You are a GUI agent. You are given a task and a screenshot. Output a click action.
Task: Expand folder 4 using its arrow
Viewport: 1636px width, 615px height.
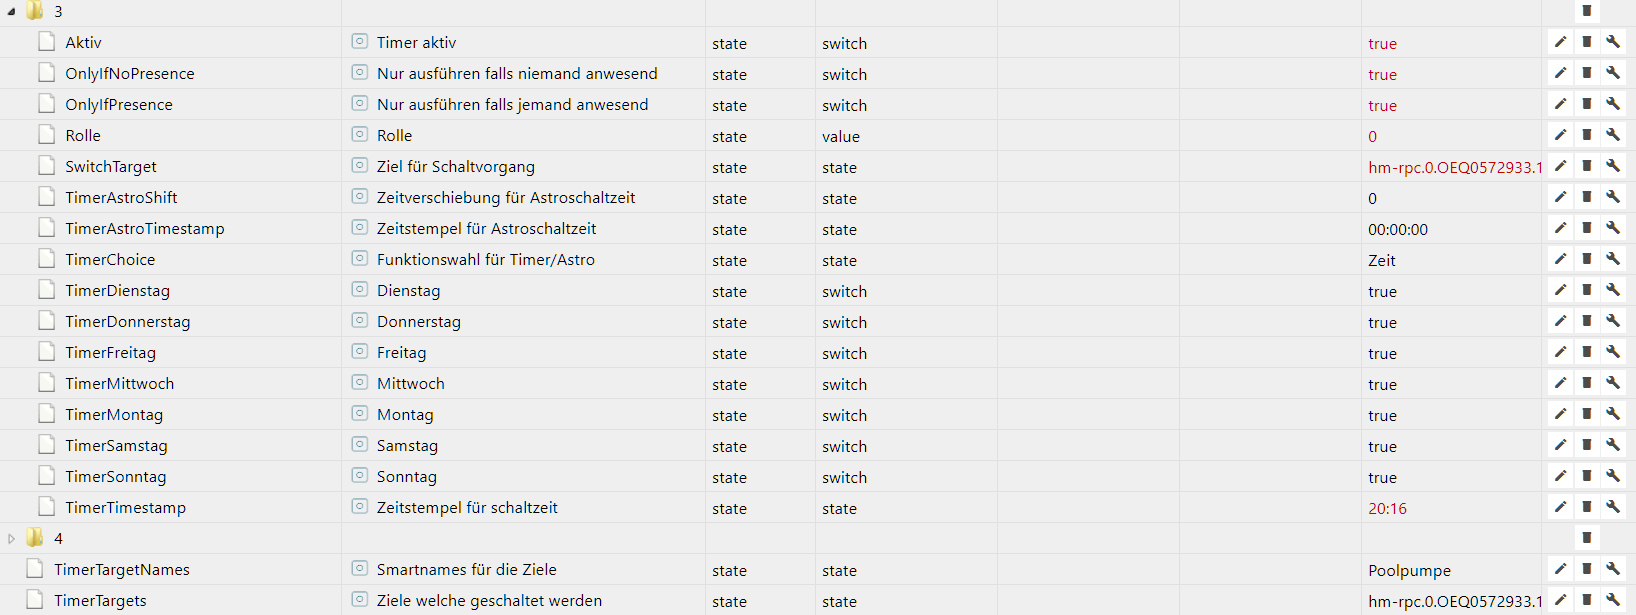pyautogui.click(x=11, y=539)
